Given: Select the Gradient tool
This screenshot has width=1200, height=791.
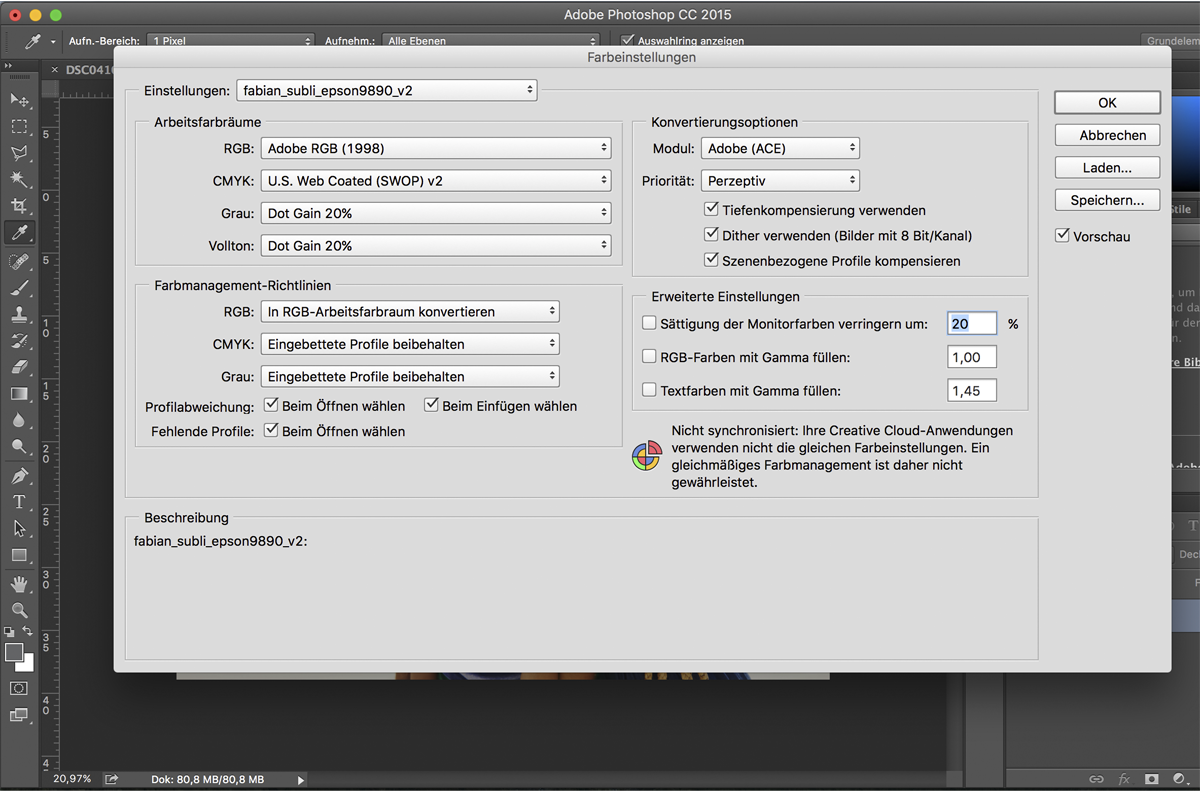Looking at the screenshot, I should click(19, 394).
